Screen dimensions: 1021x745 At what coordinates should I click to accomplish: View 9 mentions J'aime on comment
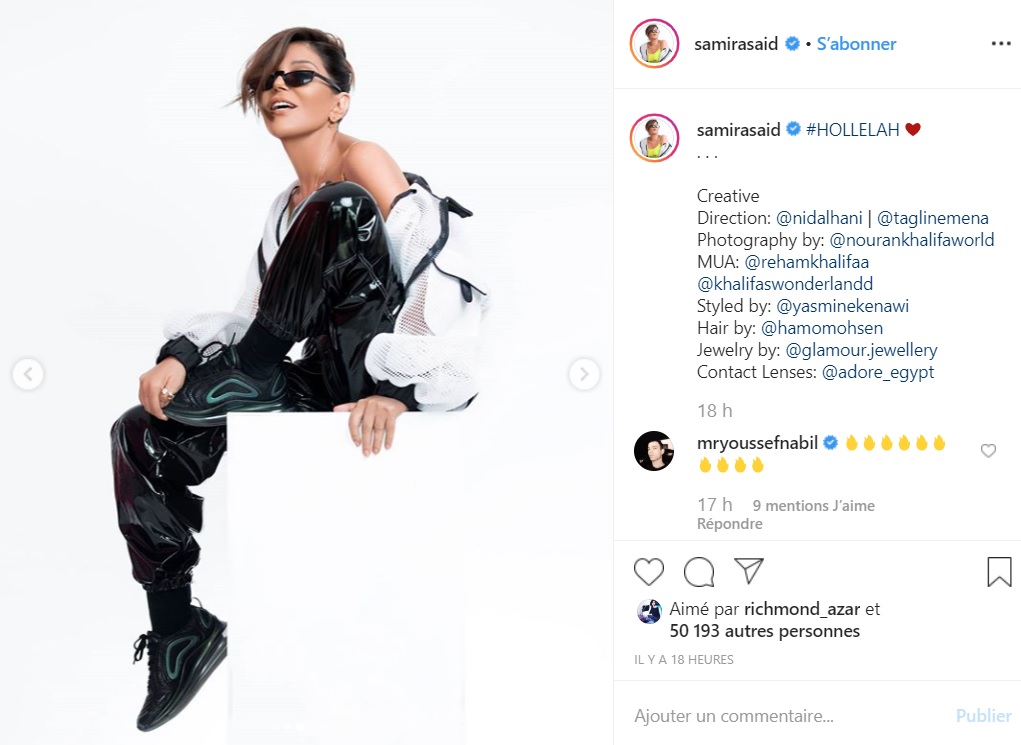813,505
